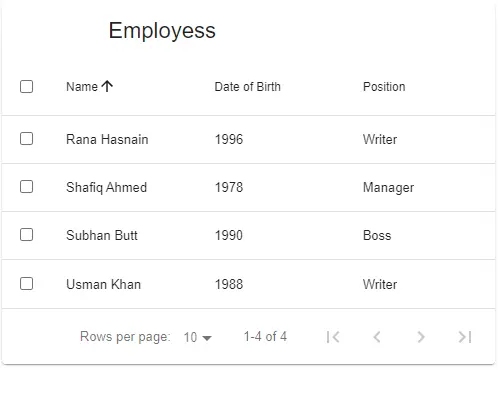Screen dimensions: 498x396
Task: Go to the previous page
Action: point(377,337)
